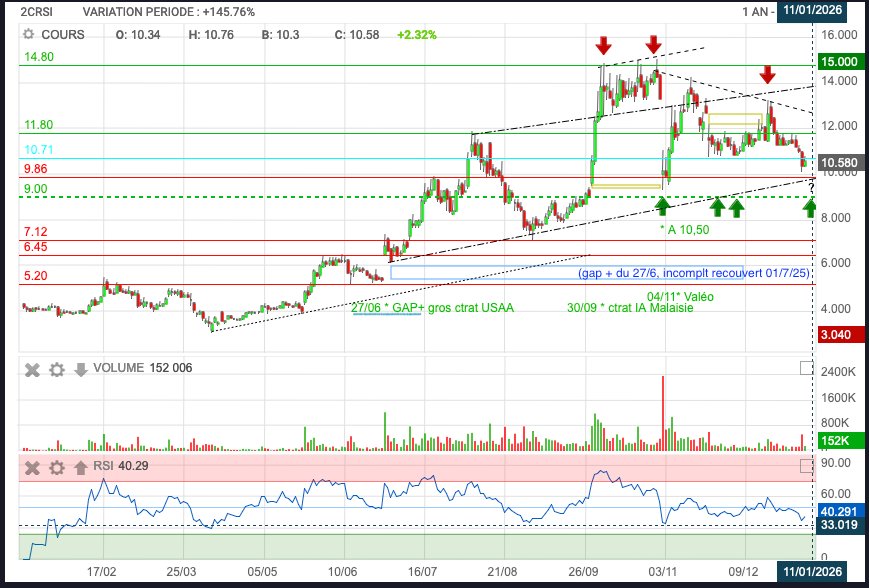Click the question mark annotation near trendline
The height and width of the screenshot is (588, 869).
(x=812, y=188)
